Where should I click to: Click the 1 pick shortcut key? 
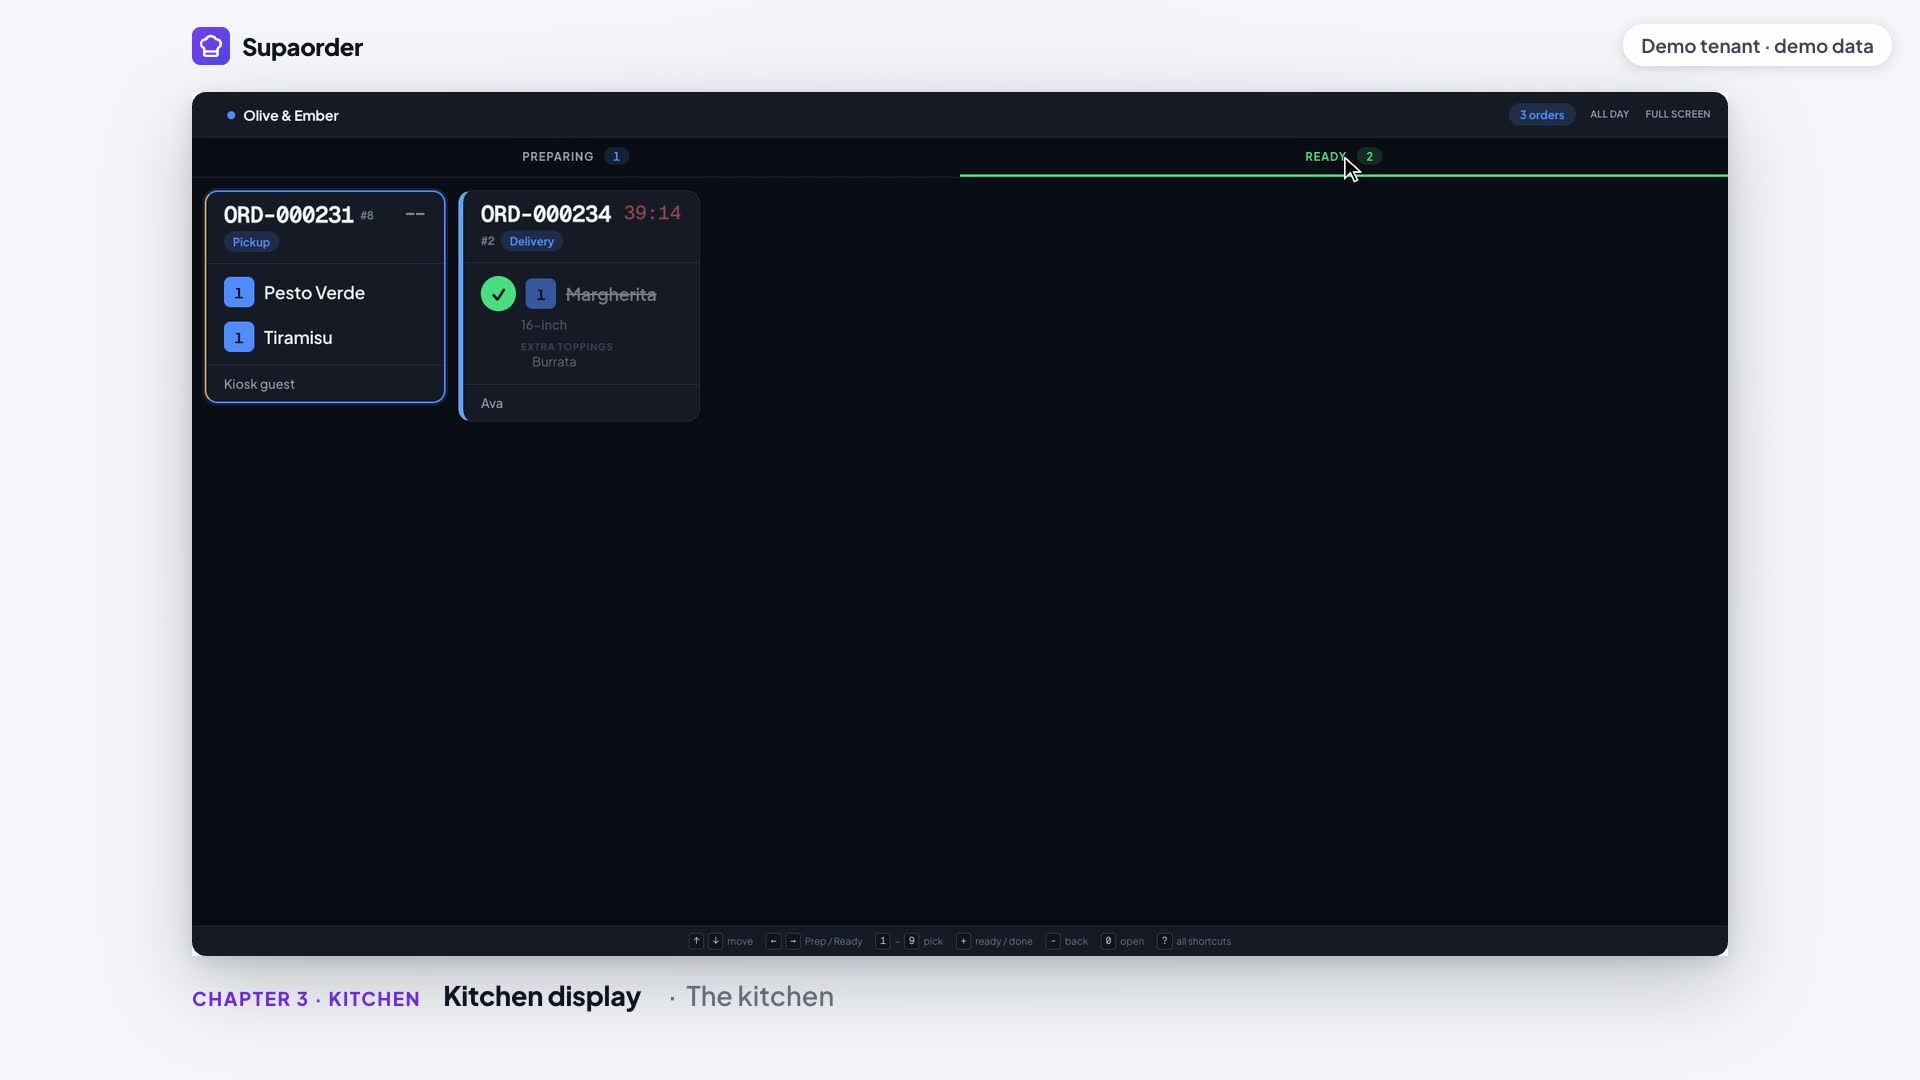pos(882,941)
